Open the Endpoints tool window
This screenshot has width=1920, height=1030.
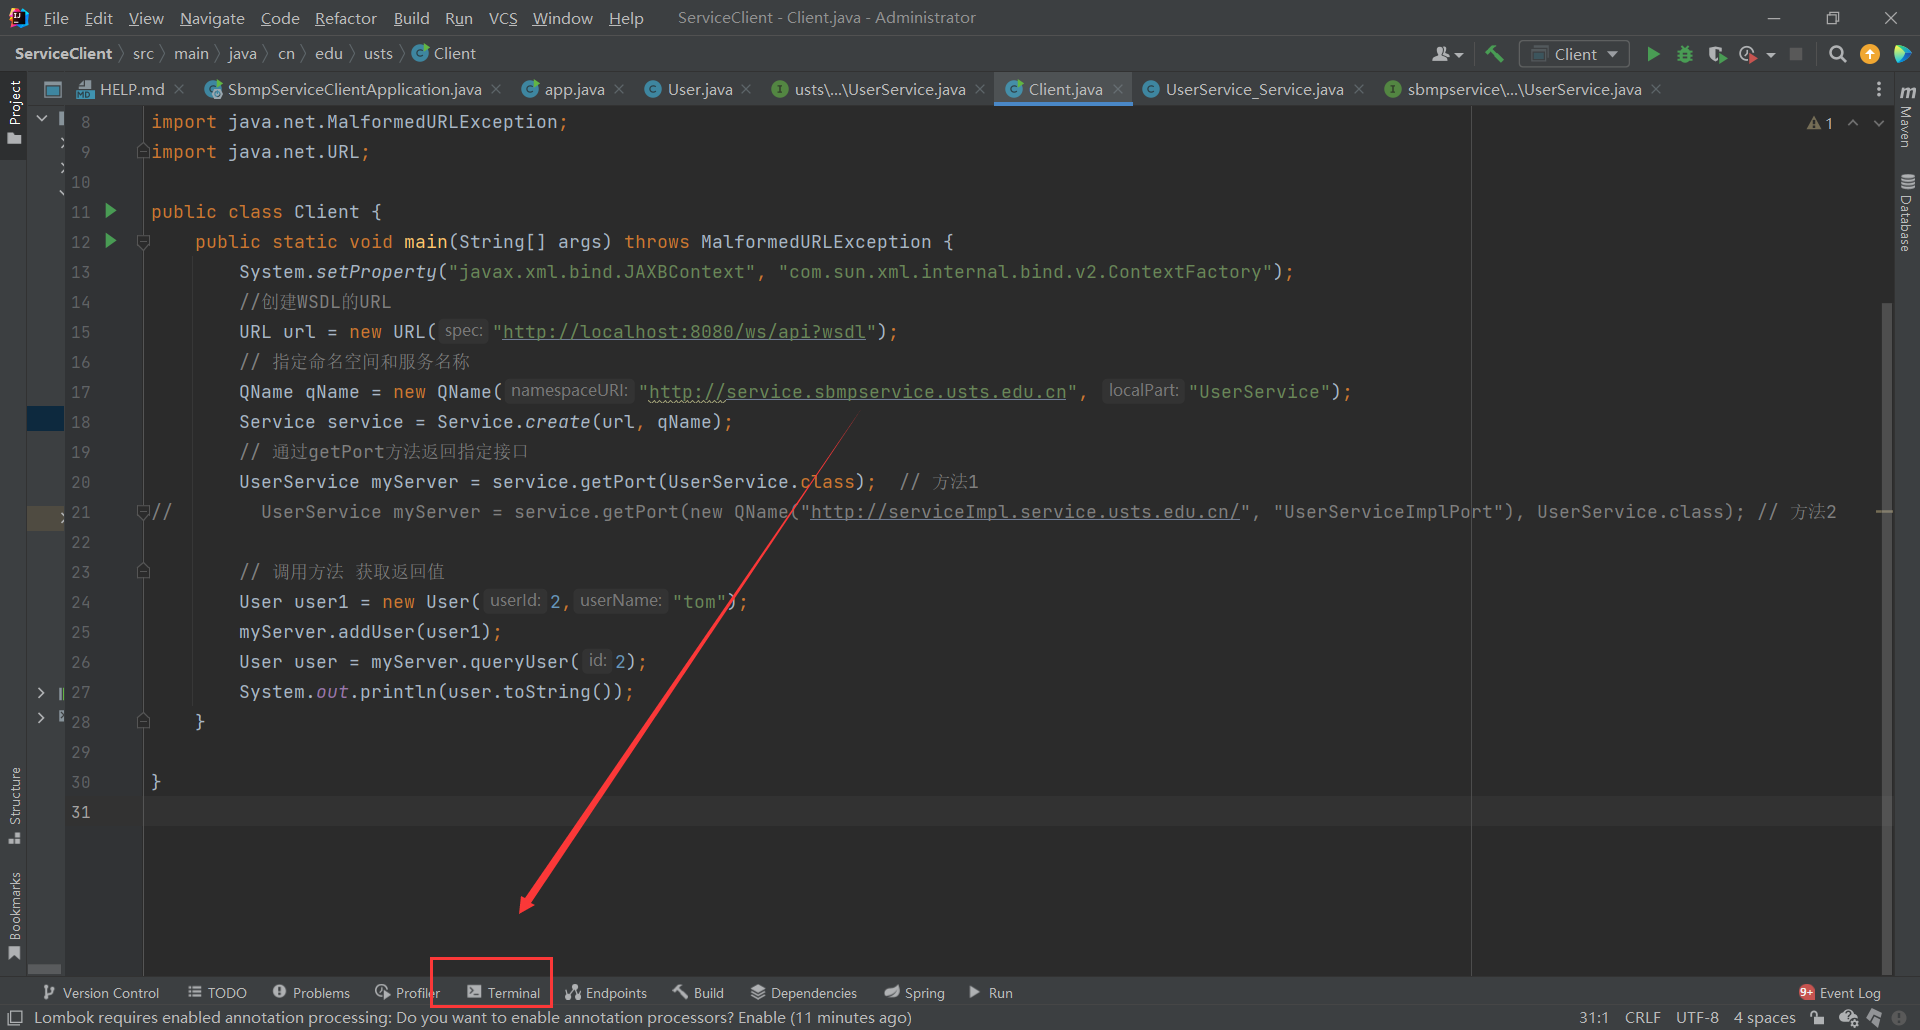point(606,993)
